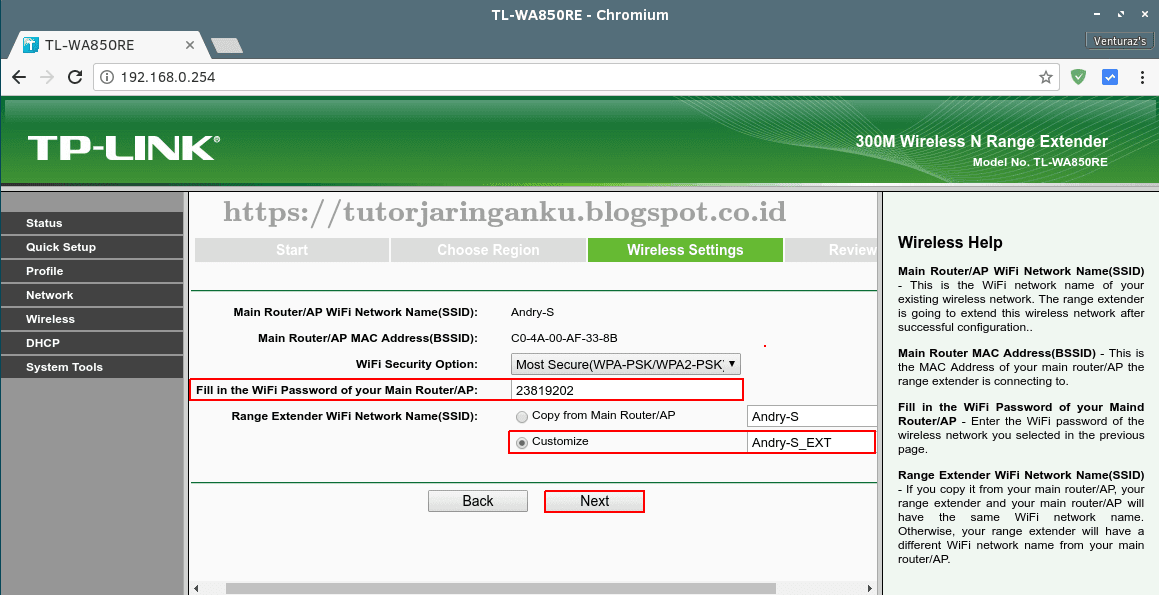Click the main router SSID value Andry-S

pyautogui.click(x=532, y=312)
